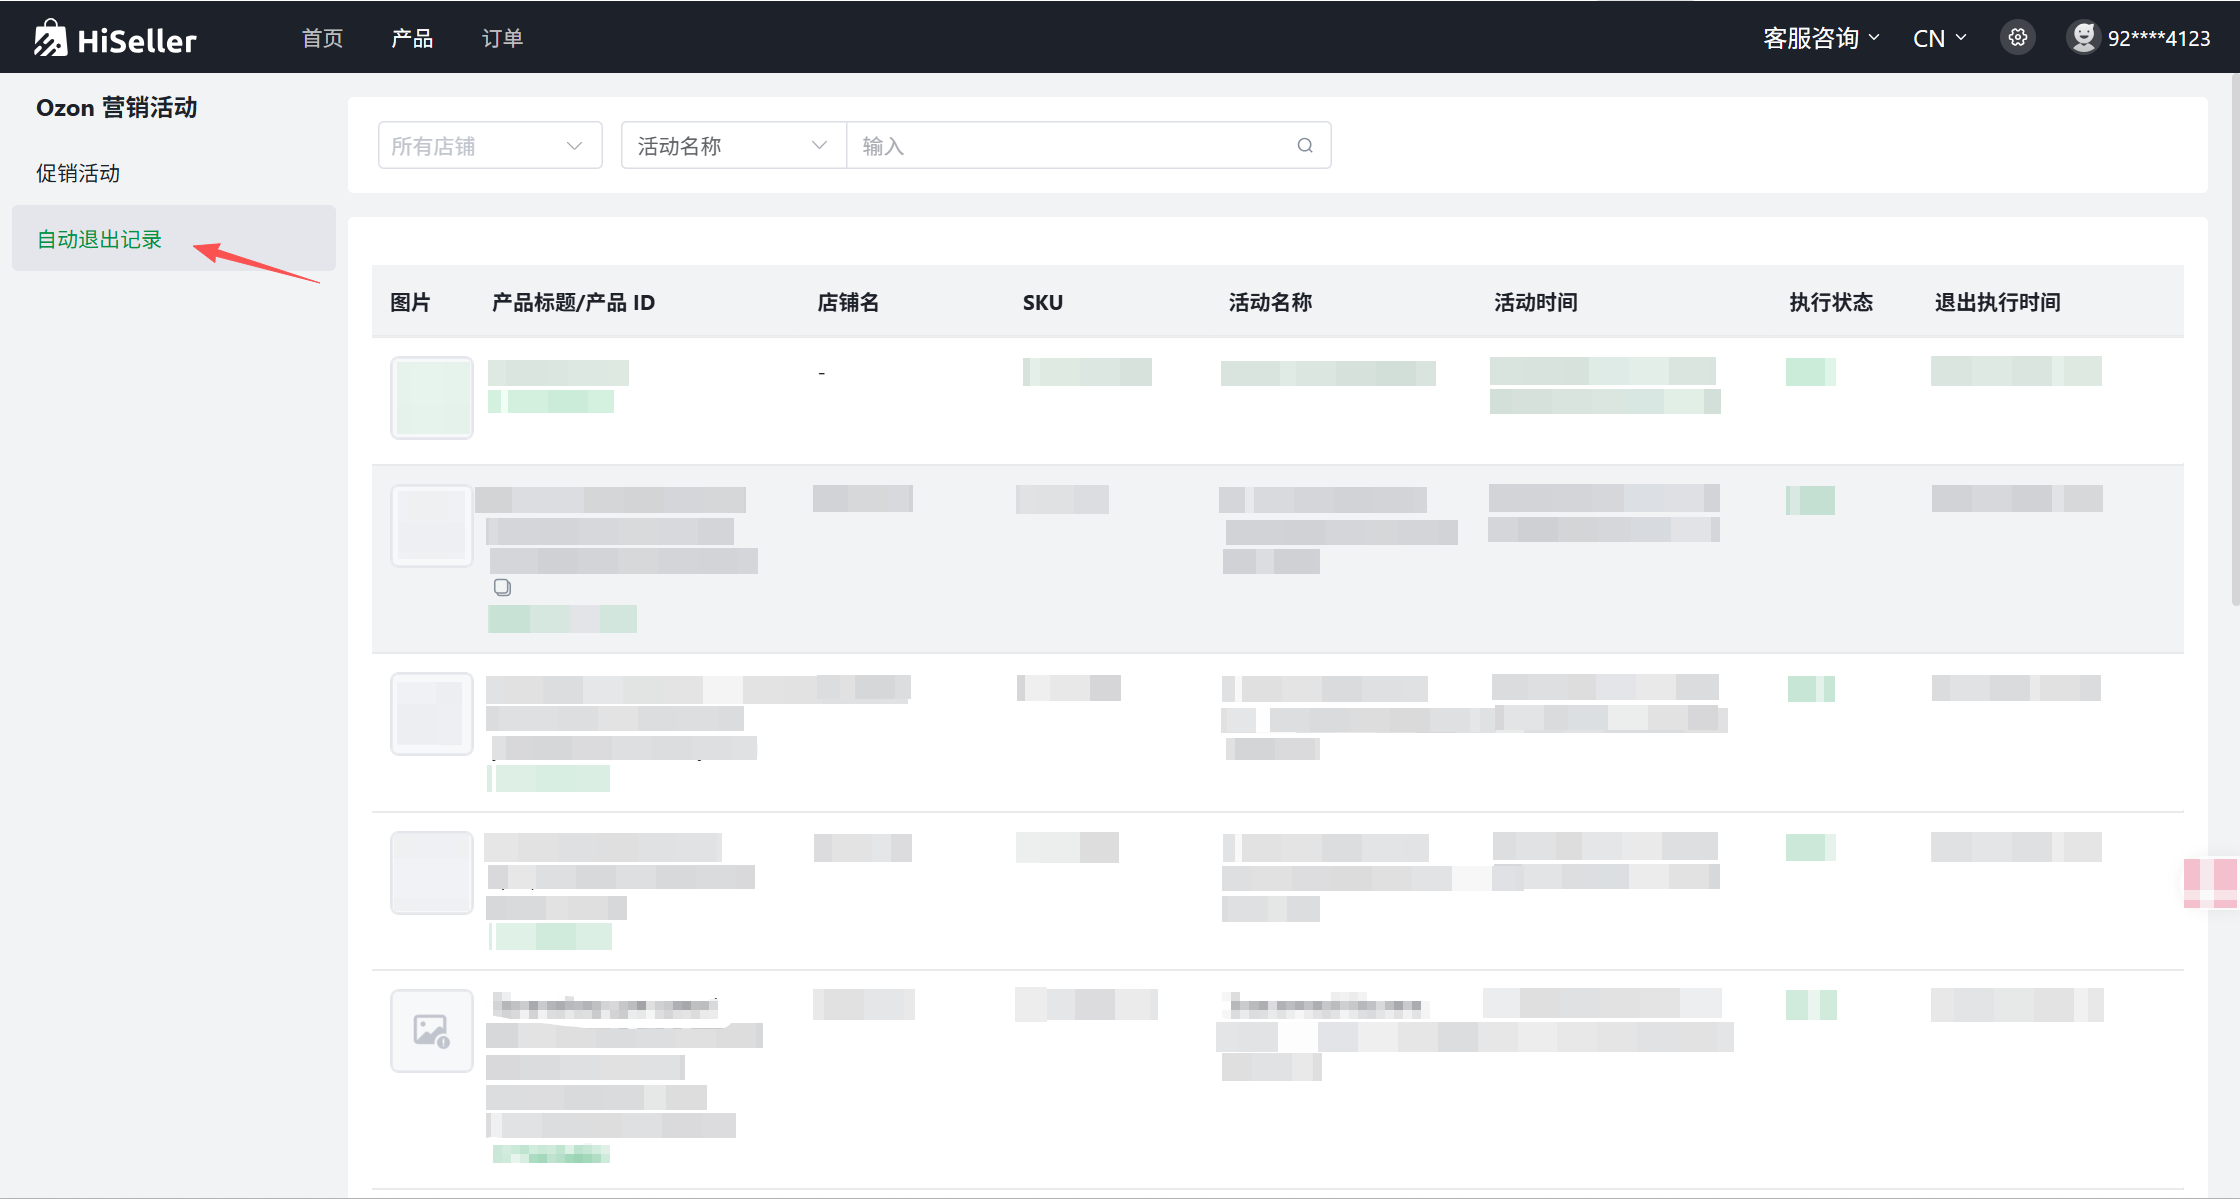Viewport: 2240px width, 1199px height.
Task: Expand the 所有店铺 store dropdown
Action: pos(489,146)
